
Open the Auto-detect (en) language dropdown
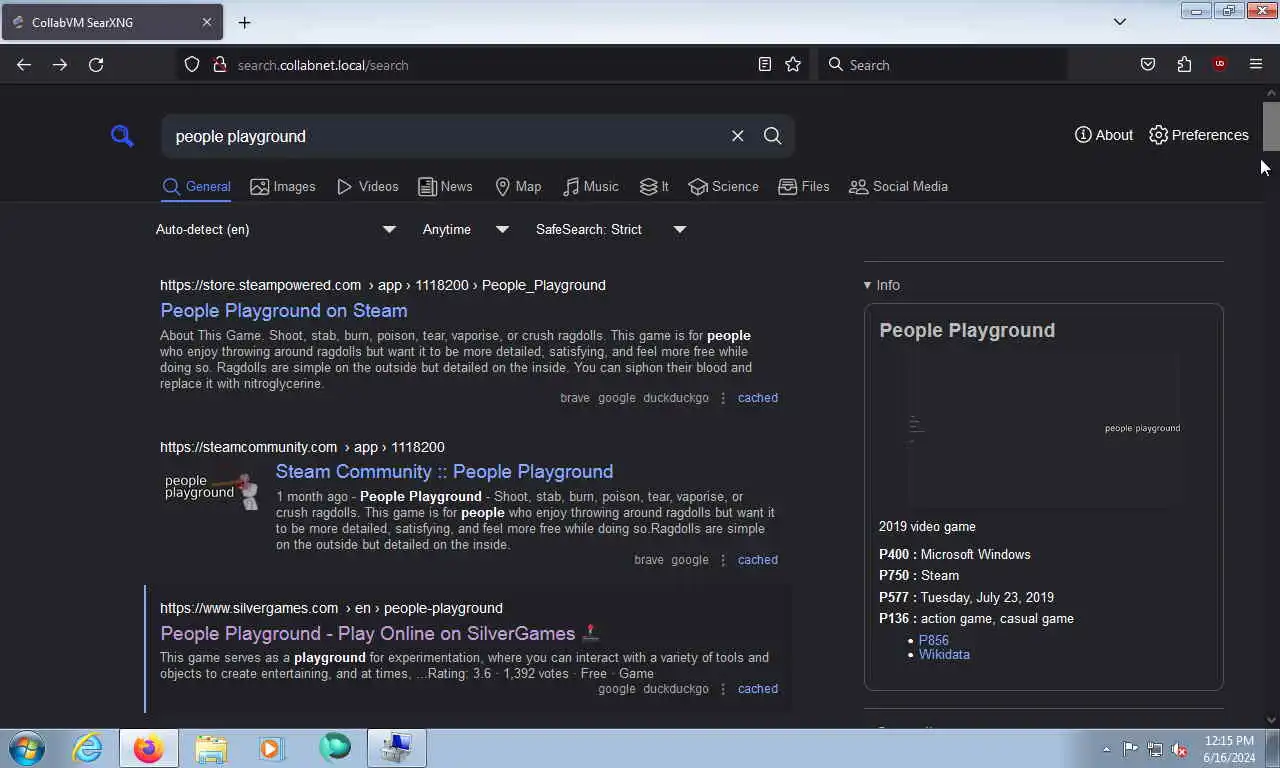(276, 229)
